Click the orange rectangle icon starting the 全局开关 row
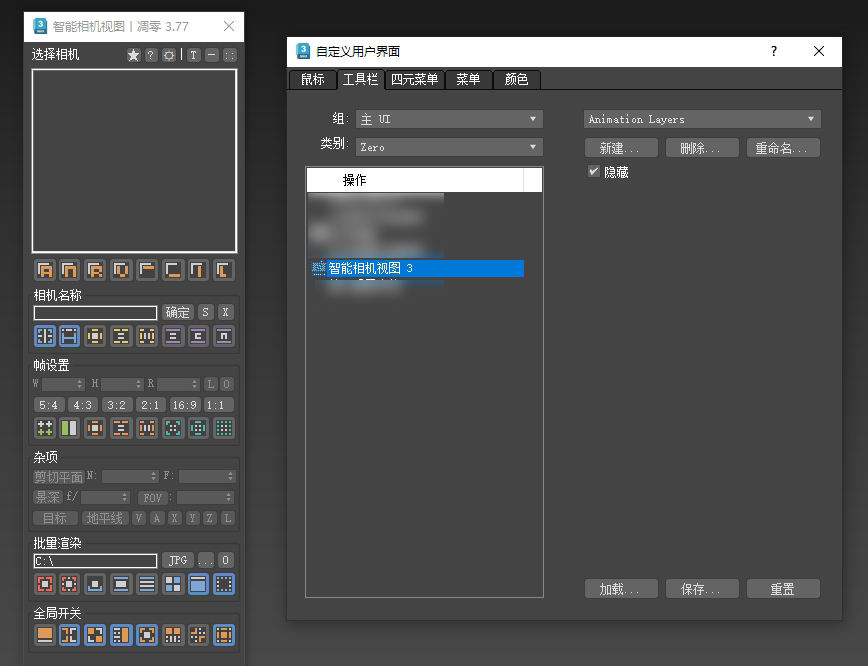 click(45, 635)
